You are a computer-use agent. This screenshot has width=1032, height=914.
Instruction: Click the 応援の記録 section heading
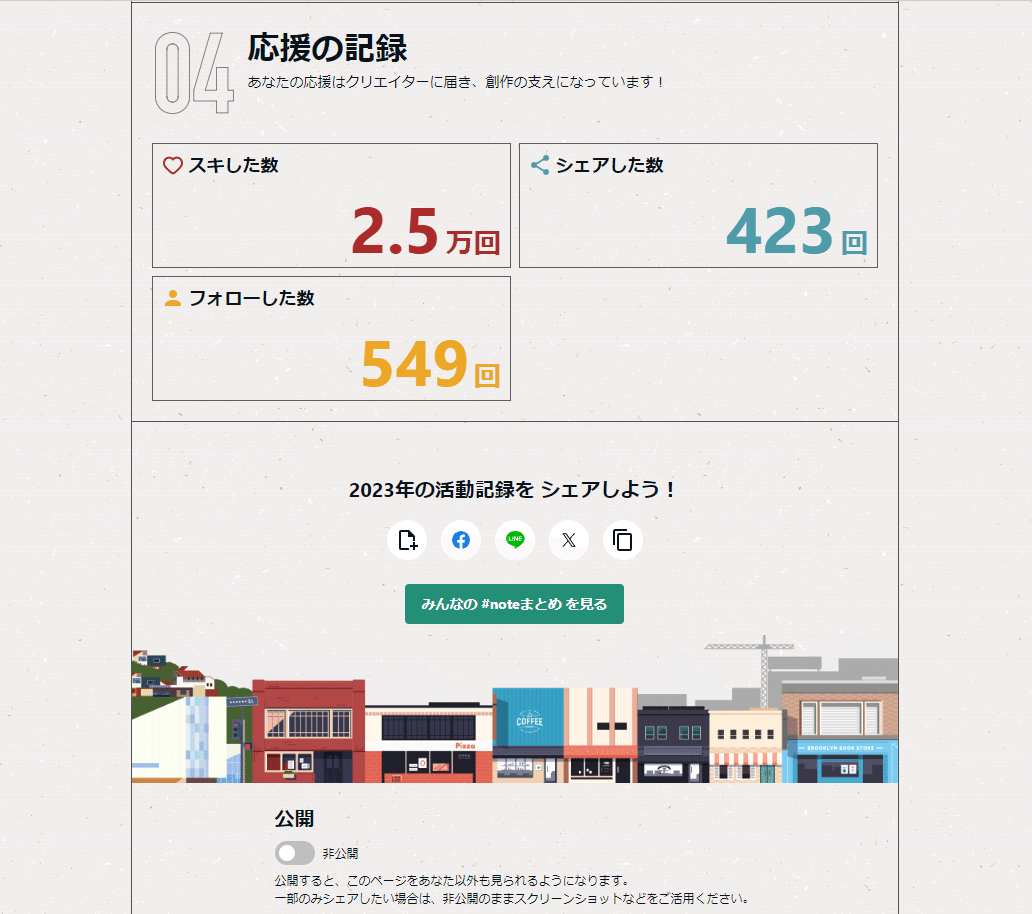pyautogui.click(x=327, y=48)
